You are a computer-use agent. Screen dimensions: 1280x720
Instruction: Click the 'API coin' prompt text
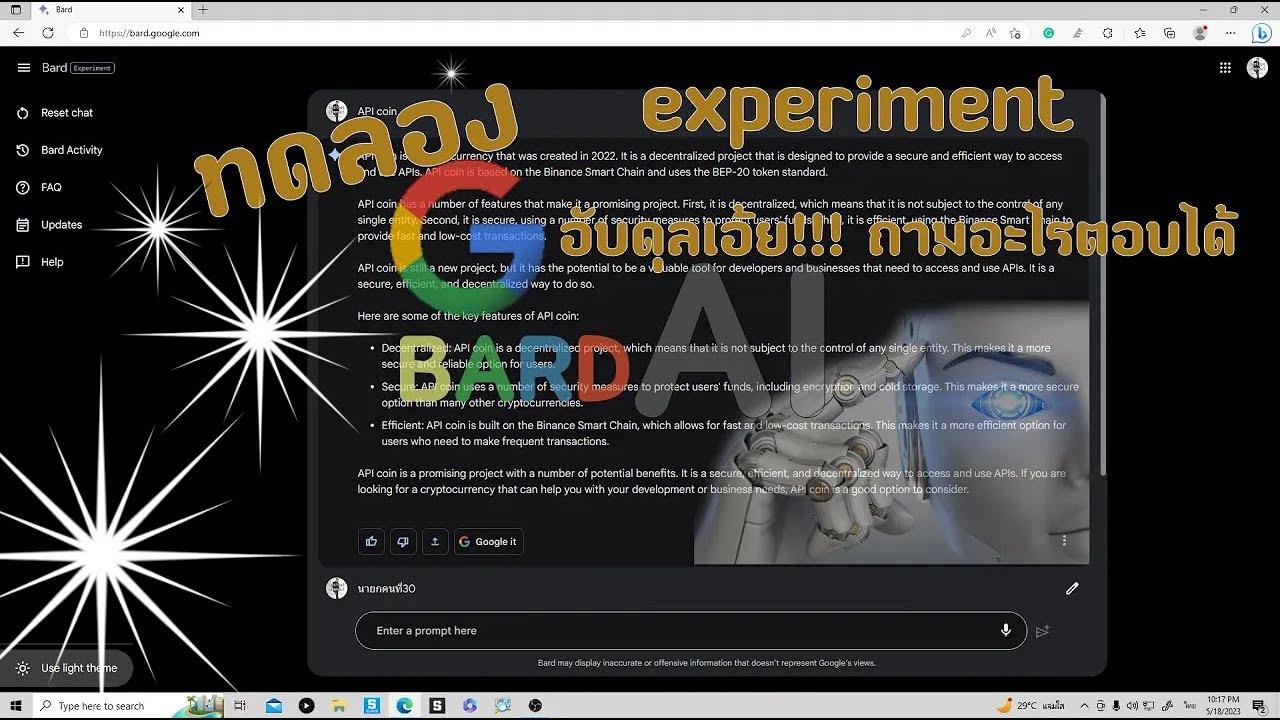pos(377,112)
